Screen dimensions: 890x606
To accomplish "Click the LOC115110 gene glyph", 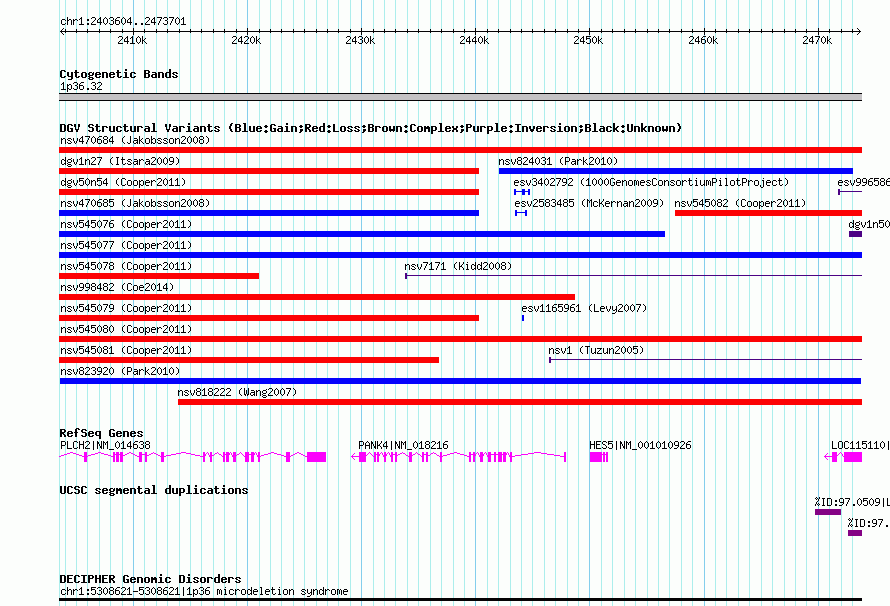I will [x=843, y=457].
